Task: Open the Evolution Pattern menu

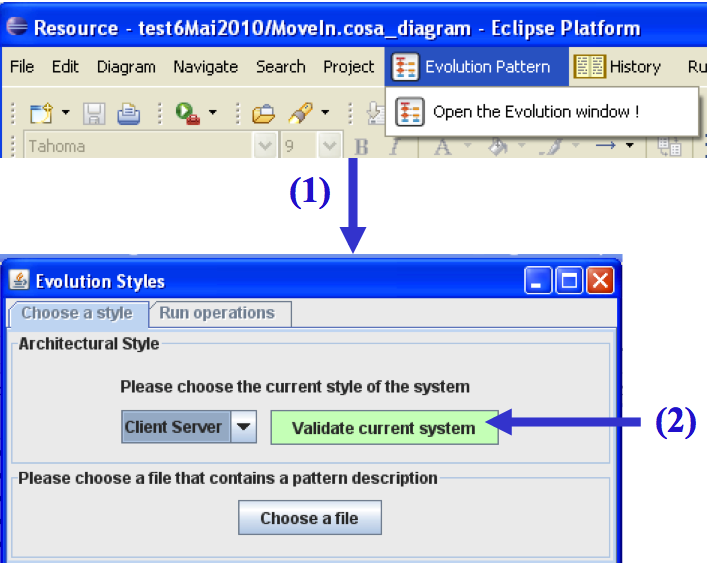Action: point(474,67)
